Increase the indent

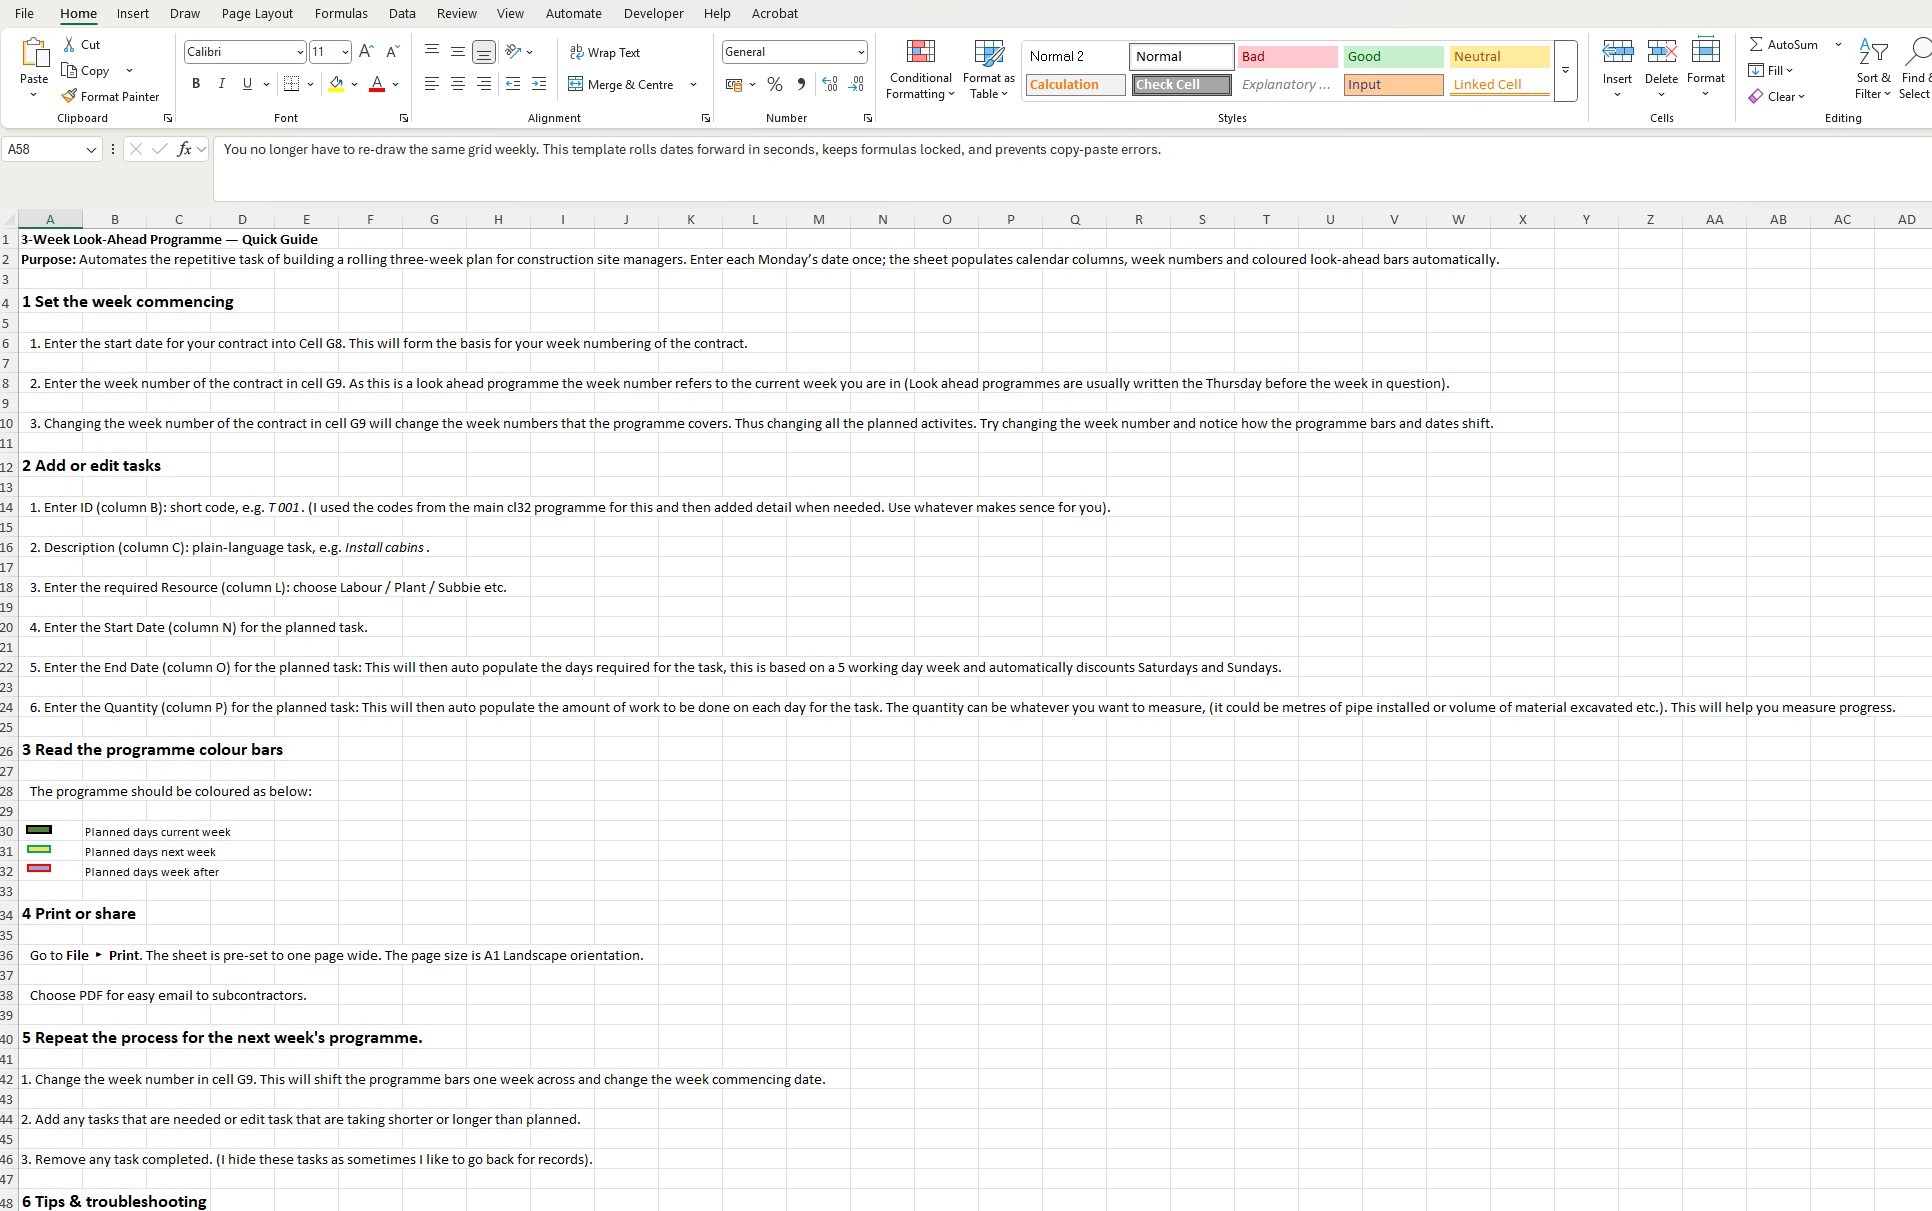pyautogui.click(x=539, y=84)
